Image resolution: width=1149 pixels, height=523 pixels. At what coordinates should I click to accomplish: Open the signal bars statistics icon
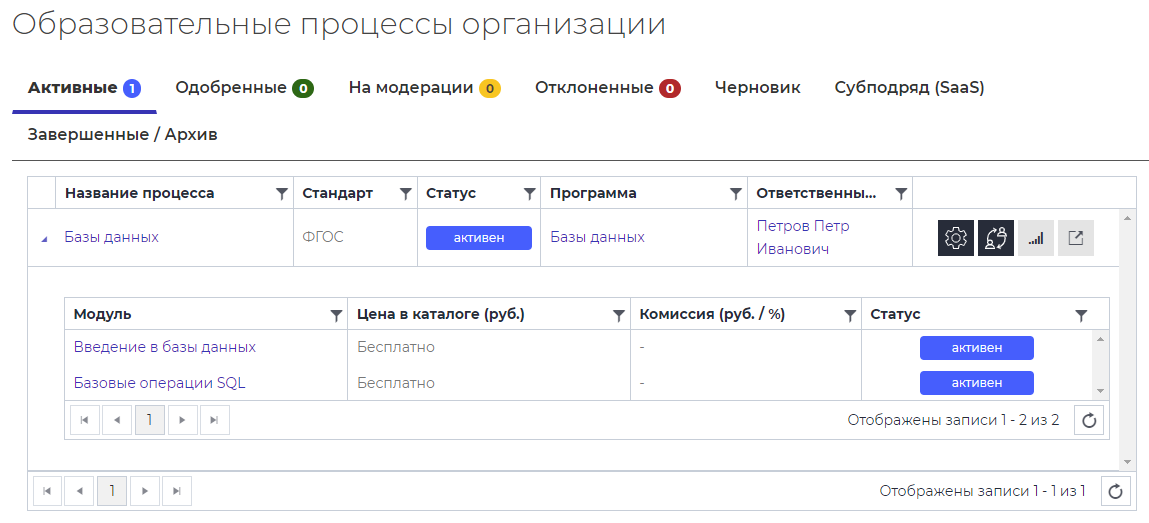click(x=1035, y=238)
